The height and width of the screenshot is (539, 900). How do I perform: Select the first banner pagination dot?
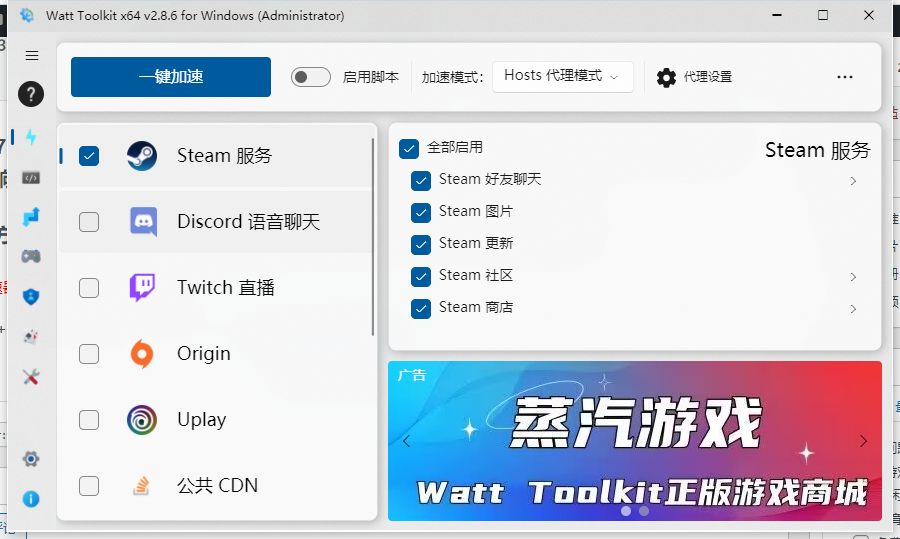(626, 511)
